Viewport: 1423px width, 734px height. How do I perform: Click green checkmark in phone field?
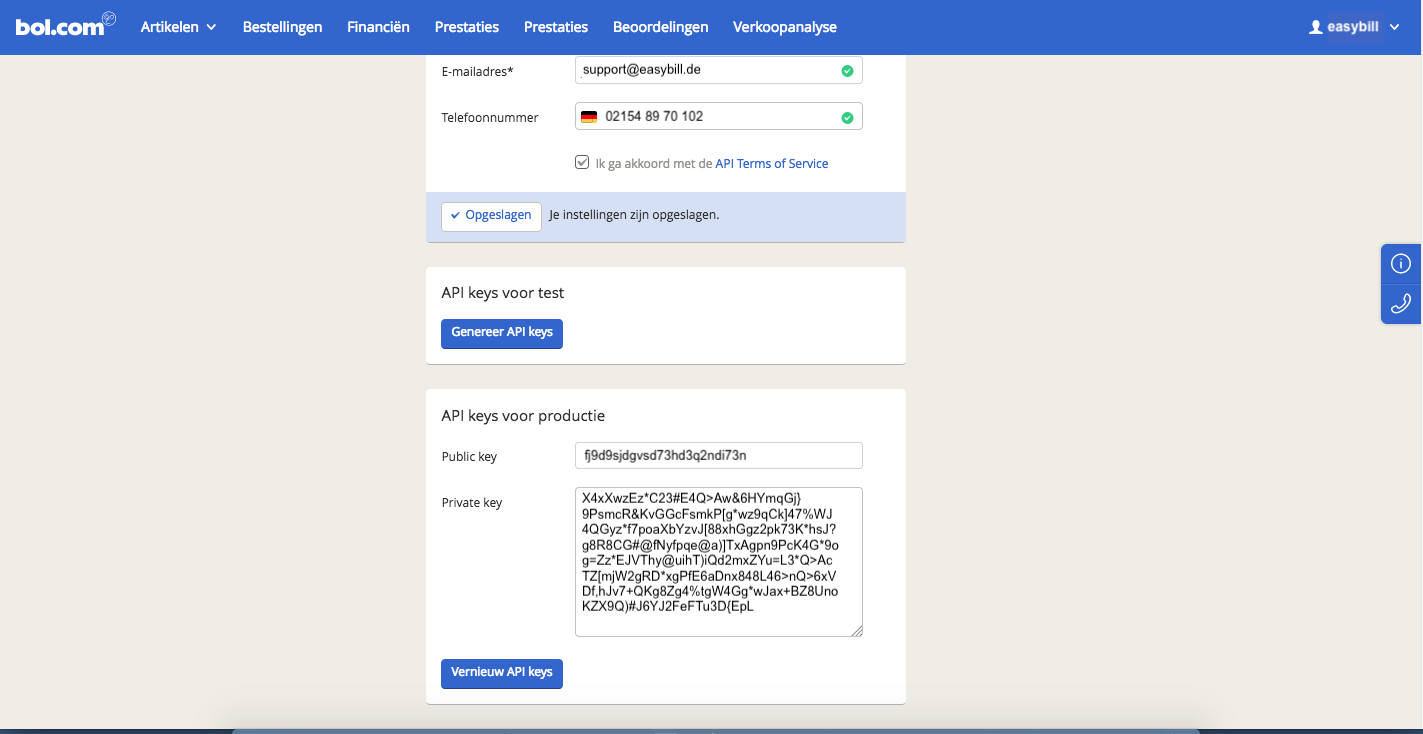pos(847,118)
